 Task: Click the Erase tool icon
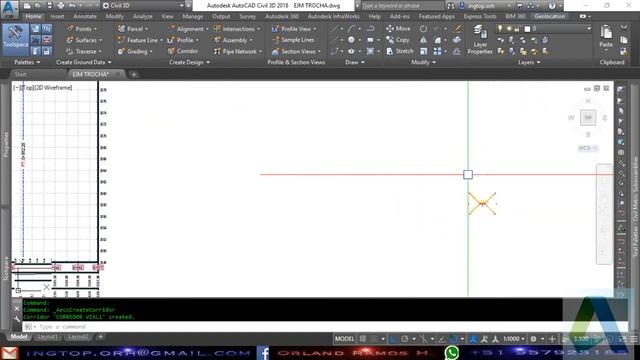tap(458, 29)
